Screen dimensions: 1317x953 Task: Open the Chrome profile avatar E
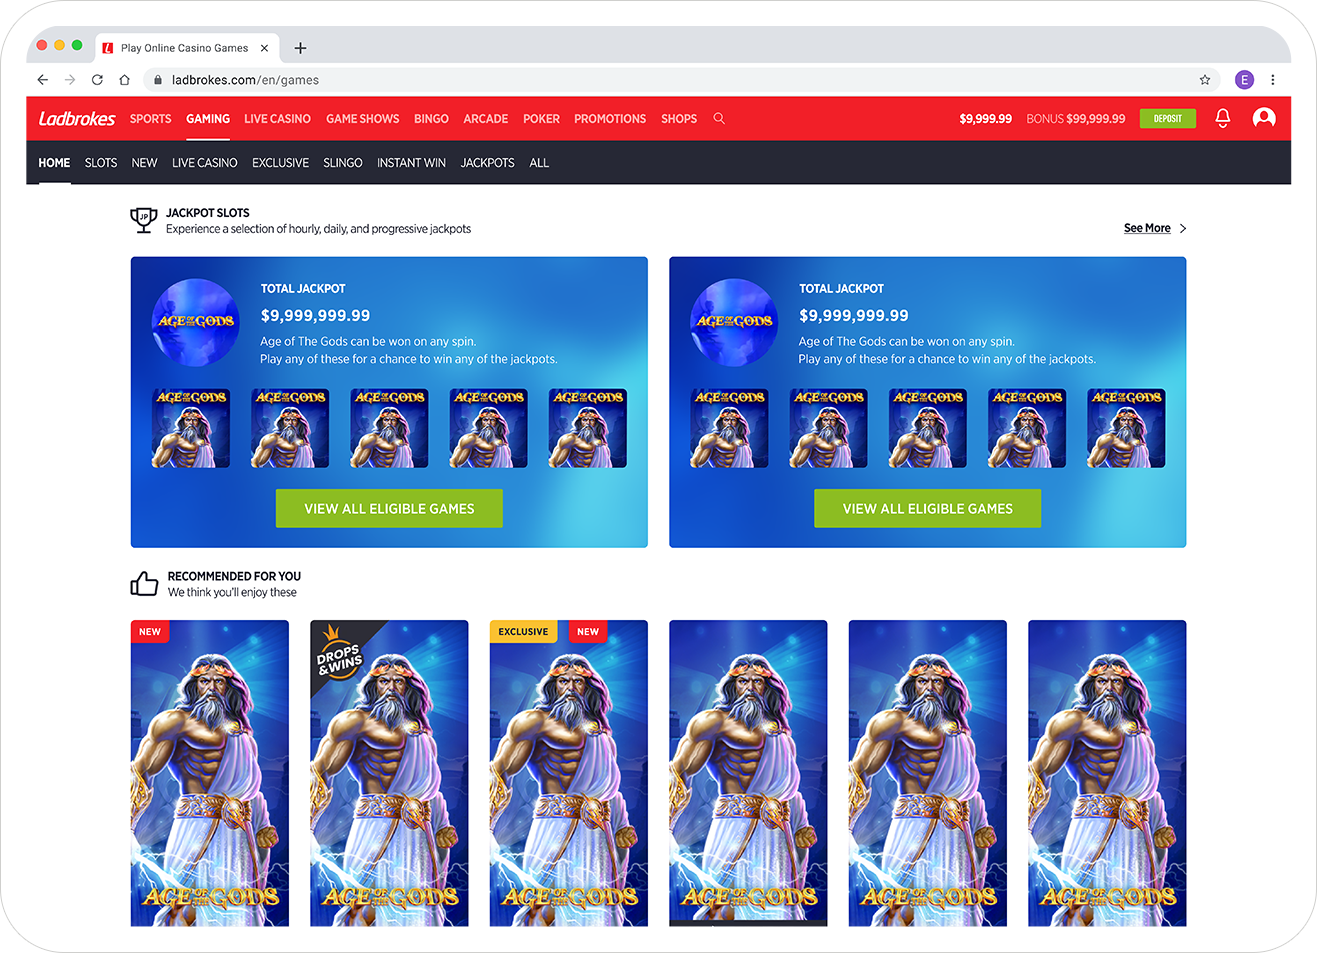tap(1244, 80)
